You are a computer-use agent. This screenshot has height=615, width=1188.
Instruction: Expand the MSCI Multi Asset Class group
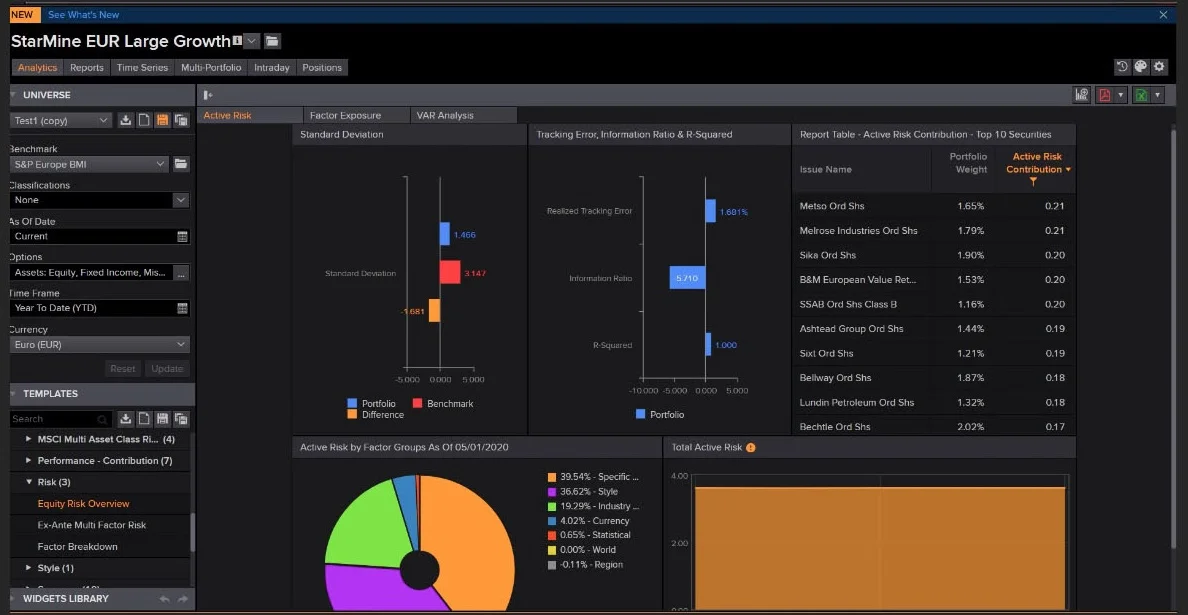(29, 439)
